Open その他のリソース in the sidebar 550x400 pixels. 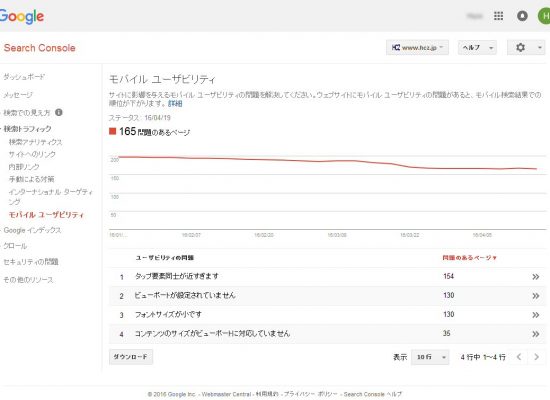coord(28,280)
